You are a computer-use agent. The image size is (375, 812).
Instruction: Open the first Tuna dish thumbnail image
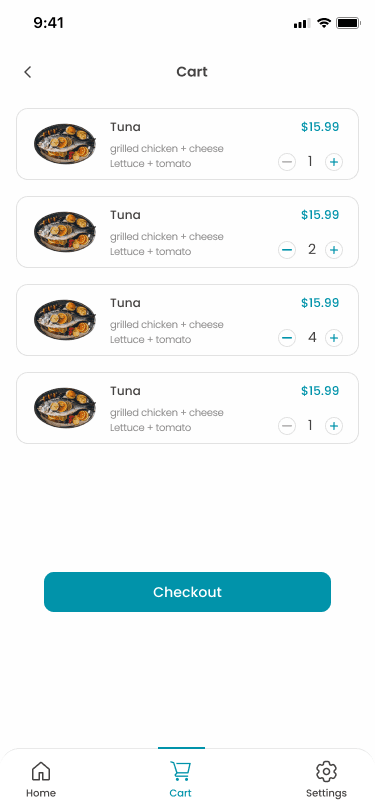pos(65,144)
